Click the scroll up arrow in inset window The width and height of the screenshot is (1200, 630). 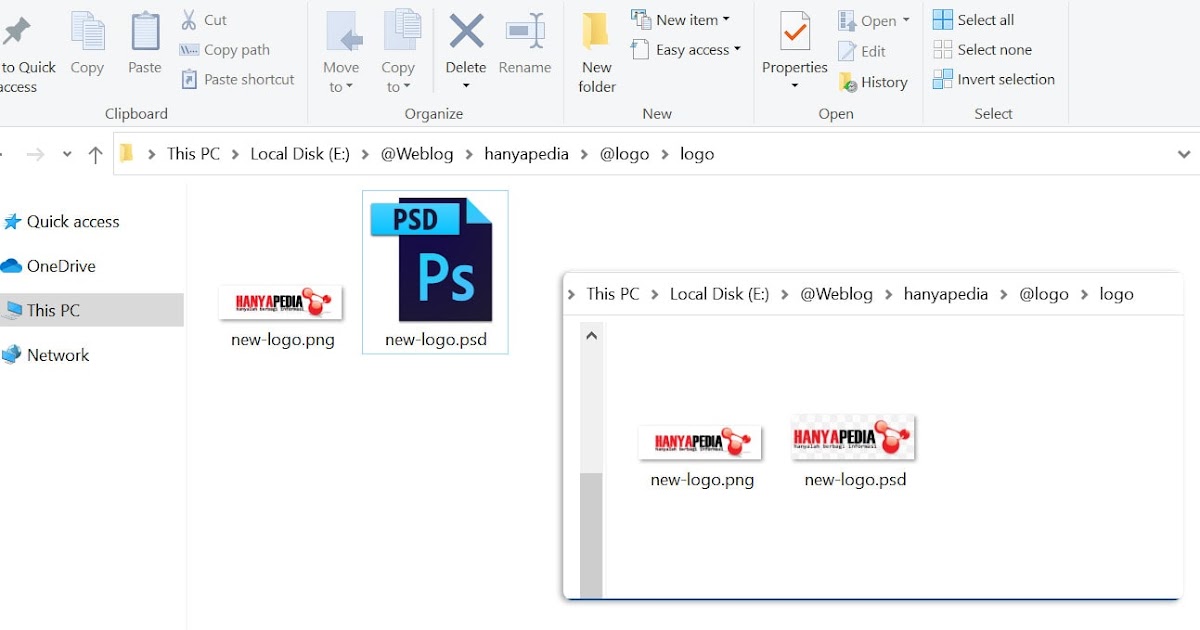[591, 336]
